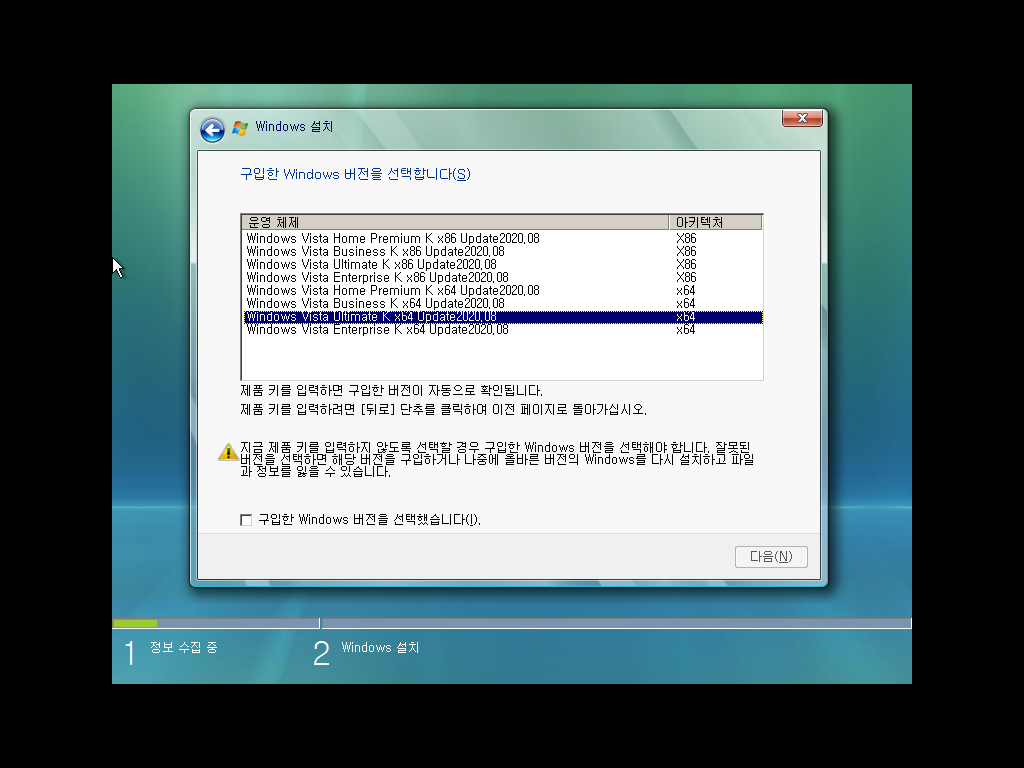Image resolution: width=1024 pixels, height=768 pixels.
Task: Select Windows Vista Ultimate K x86 row
Action: click(502, 264)
